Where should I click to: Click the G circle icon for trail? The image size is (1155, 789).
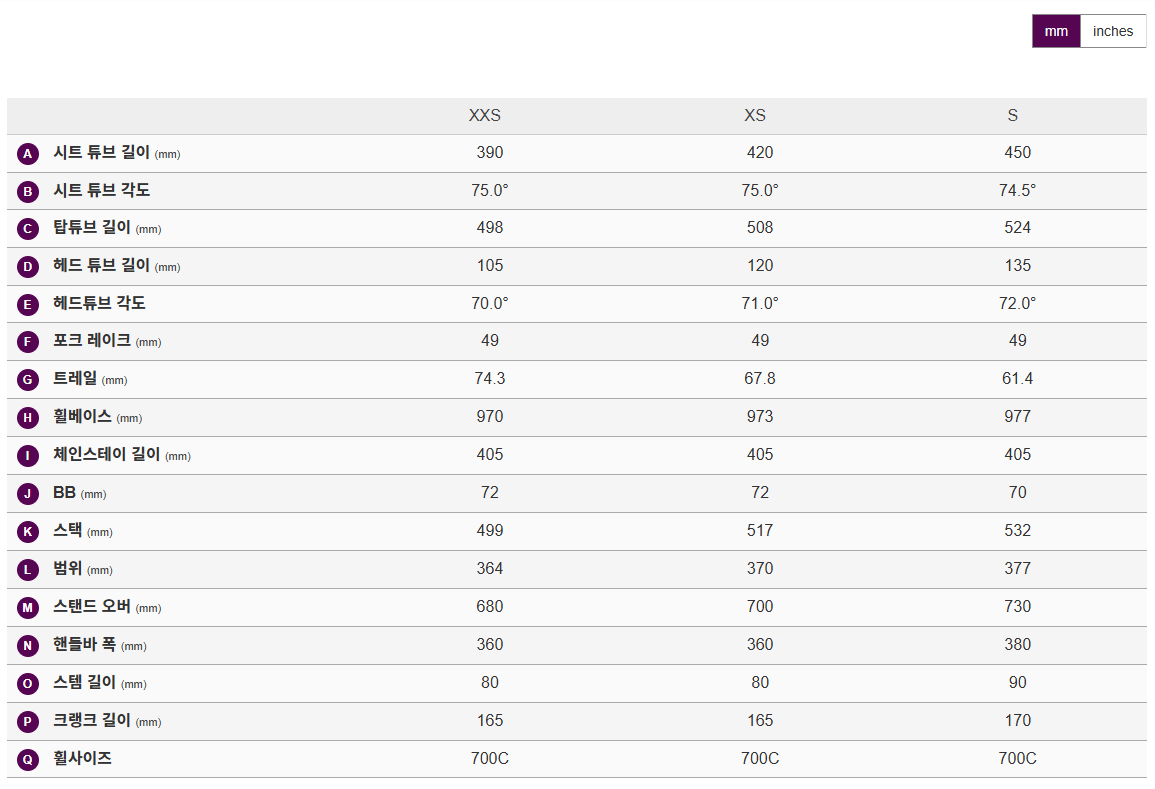(x=28, y=380)
